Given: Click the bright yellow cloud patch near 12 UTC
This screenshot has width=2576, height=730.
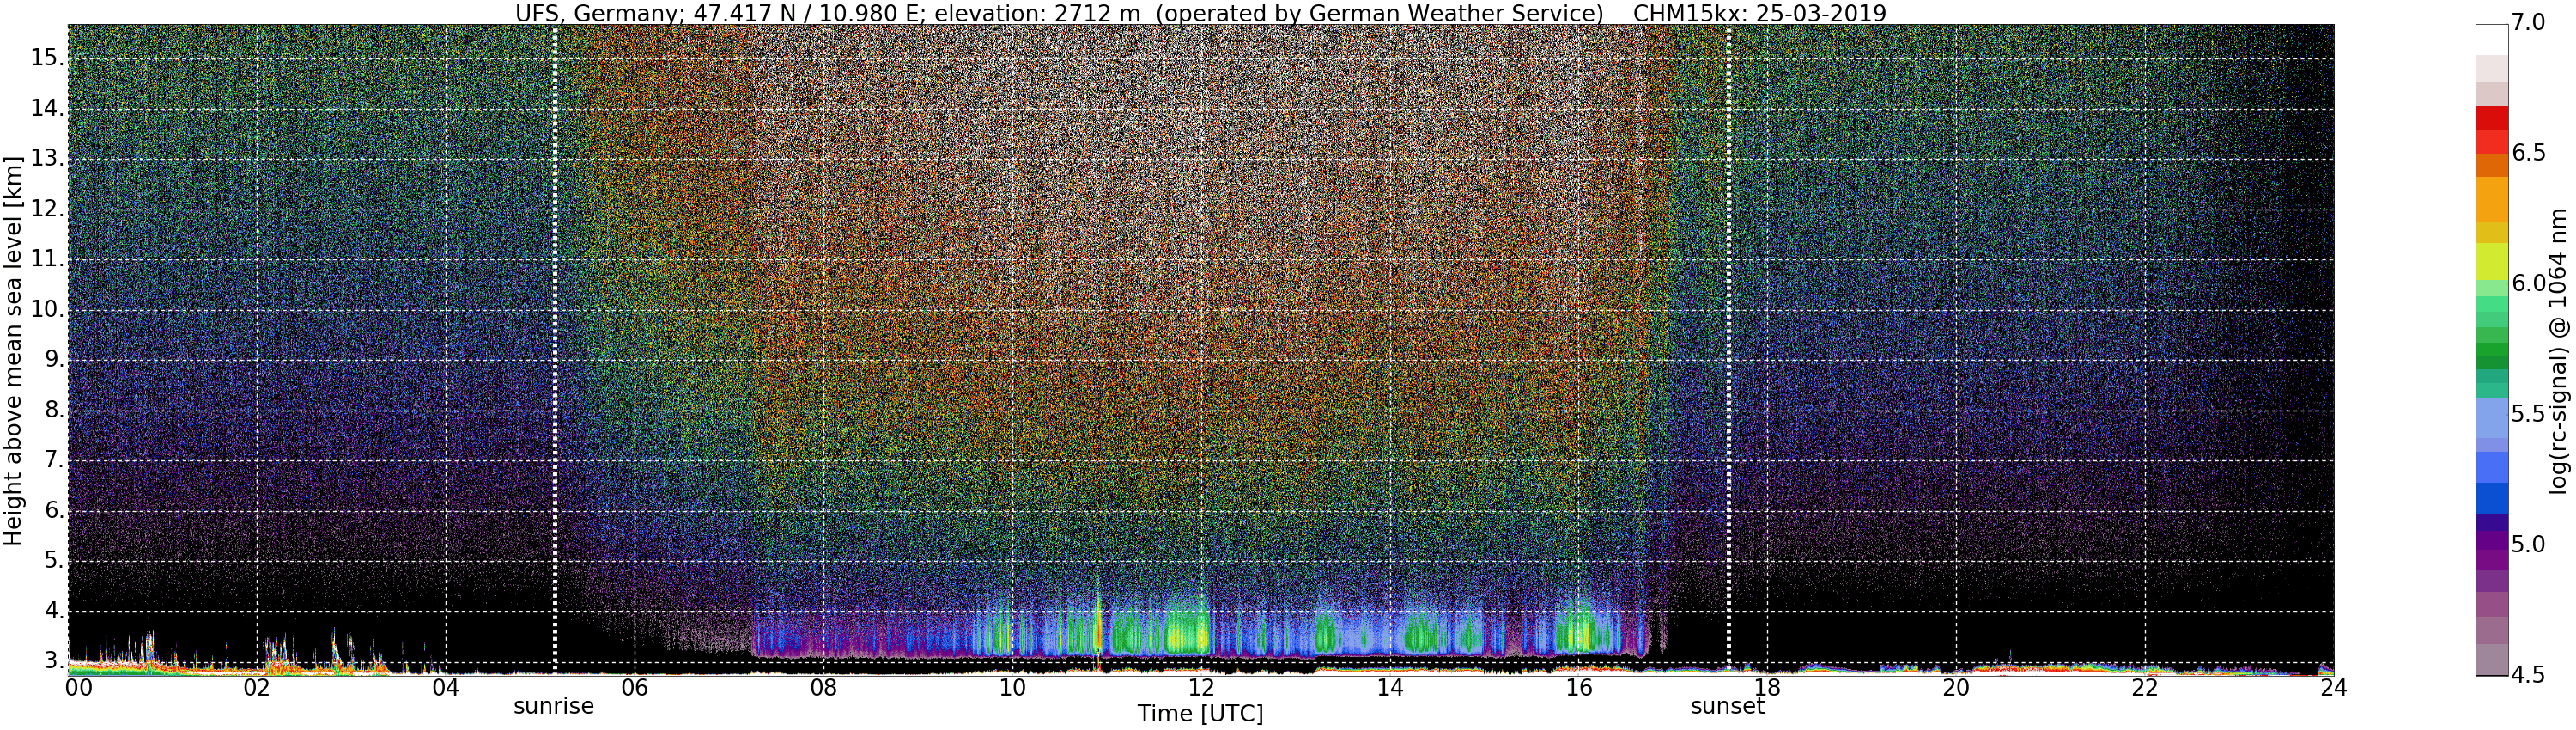Looking at the screenshot, I should click(1187, 633).
